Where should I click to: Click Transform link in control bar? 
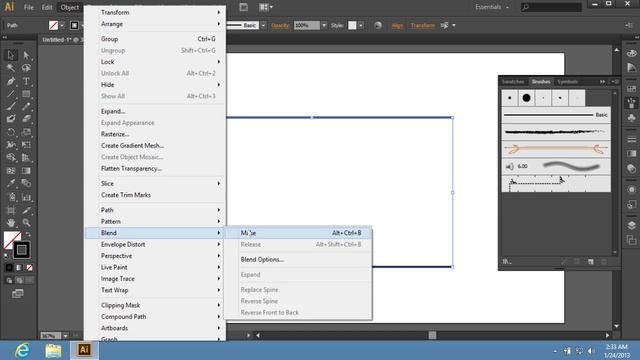tap(422, 25)
